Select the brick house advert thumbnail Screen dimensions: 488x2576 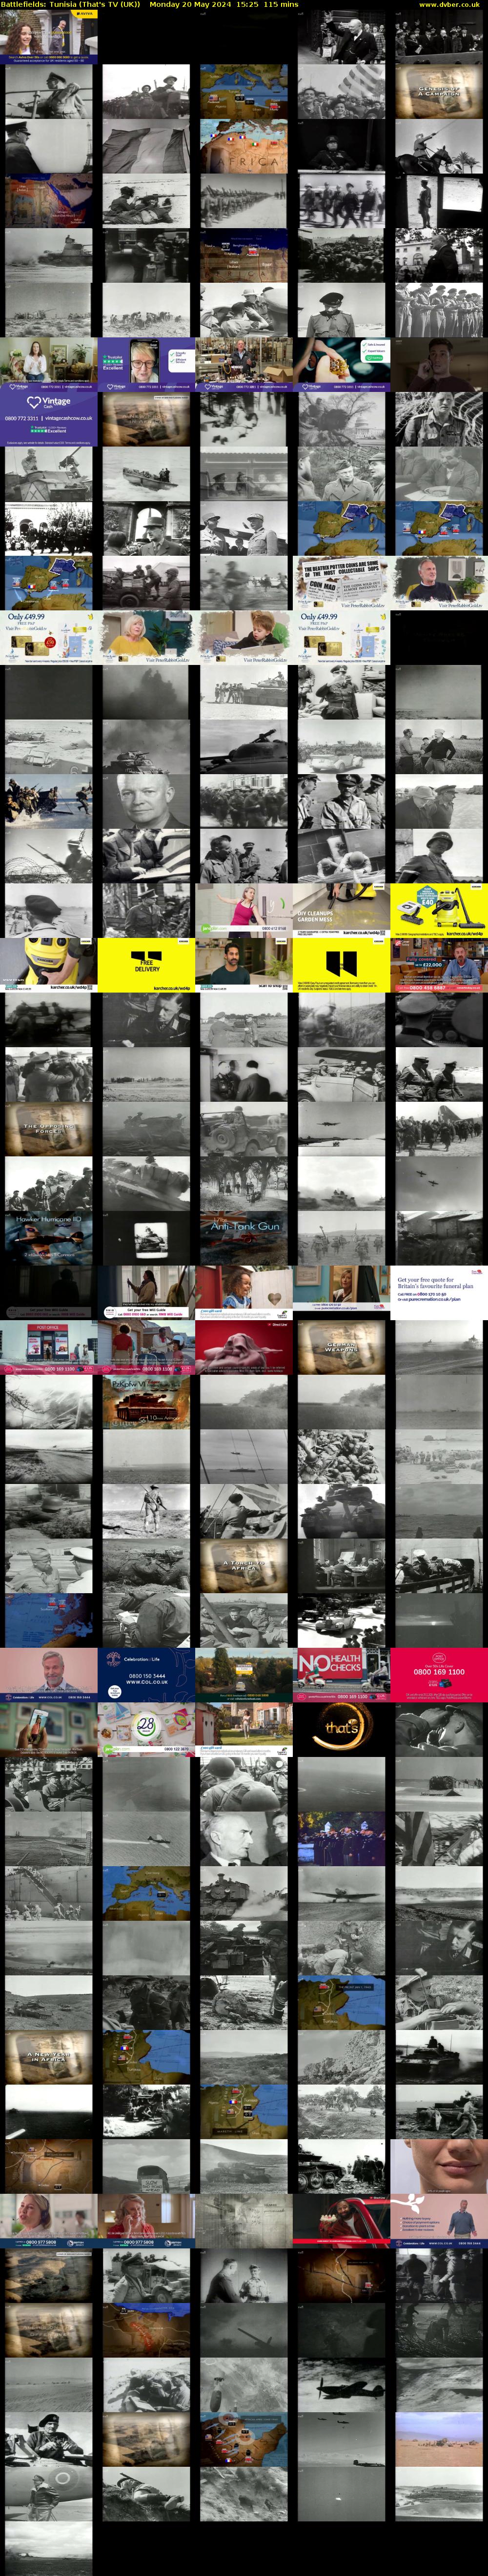[x=244, y=1729]
